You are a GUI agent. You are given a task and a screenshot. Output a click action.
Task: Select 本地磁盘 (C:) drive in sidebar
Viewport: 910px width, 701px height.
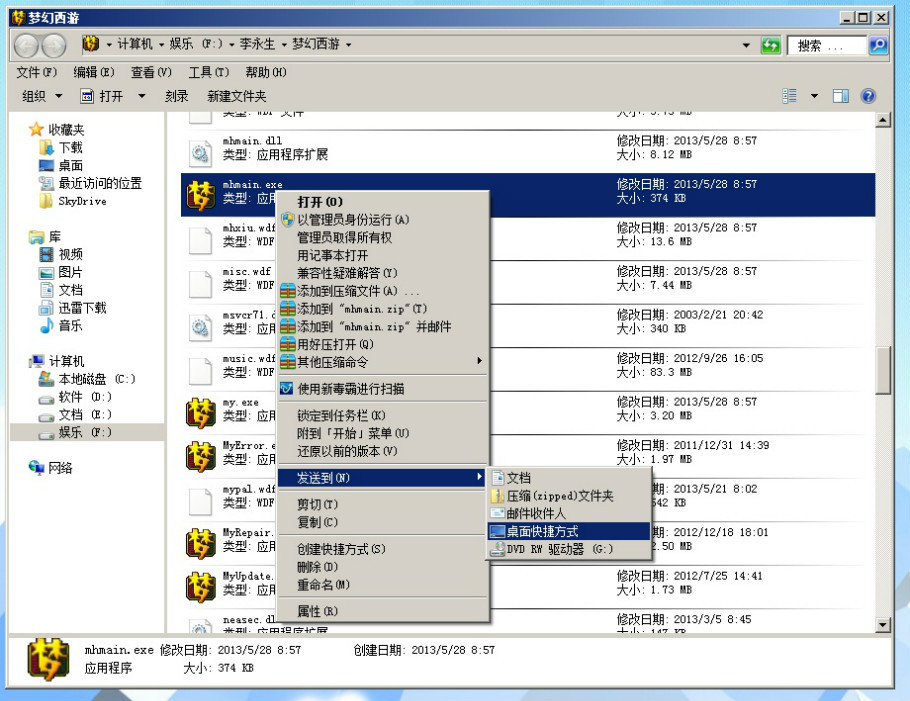[x=87, y=379]
